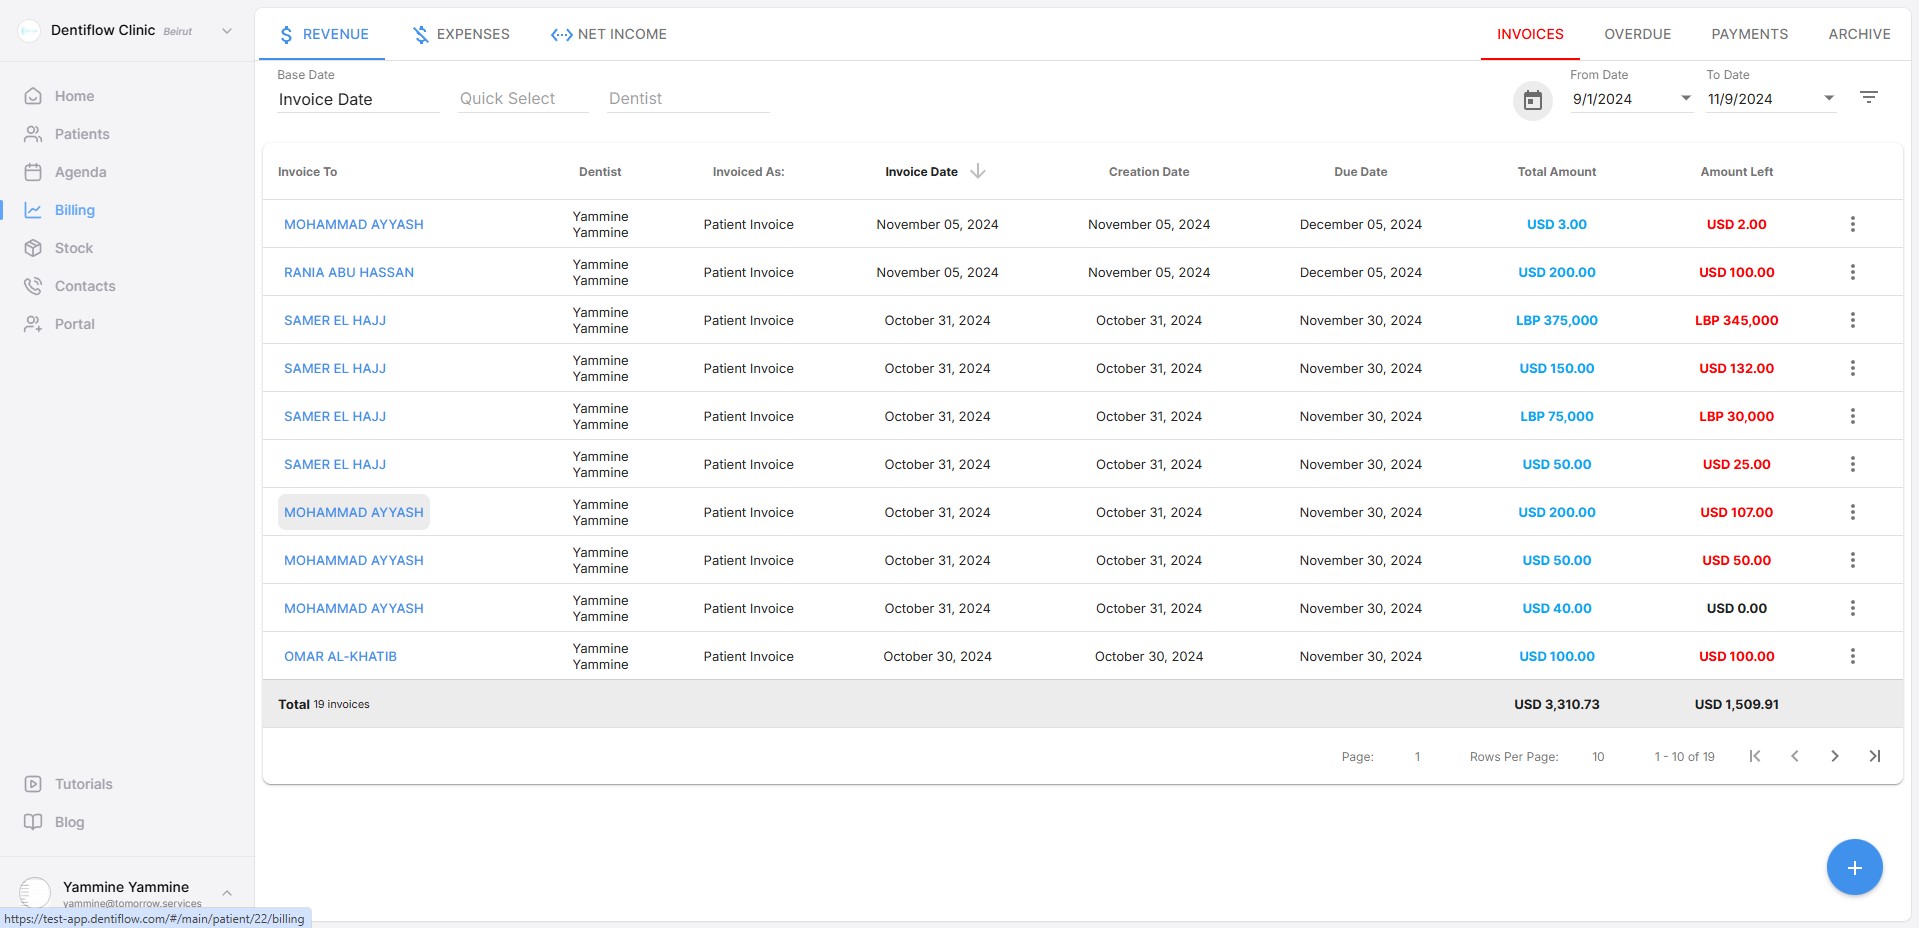The height and width of the screenshot is (928, 1919).
Task: Go to first page of invoices
Action: tap(1754, 756)
